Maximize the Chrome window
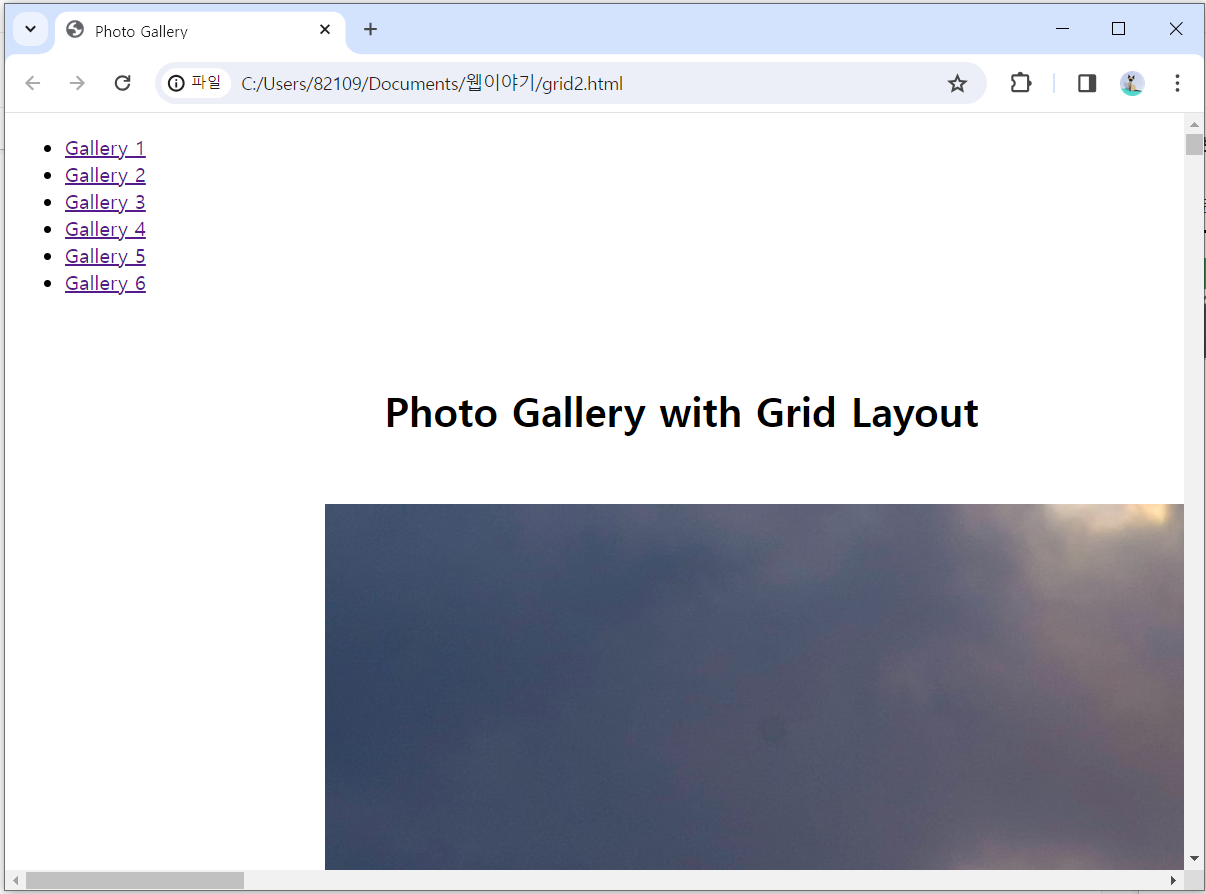The width and height of the screenshot is (1206, 894). 1119,29
